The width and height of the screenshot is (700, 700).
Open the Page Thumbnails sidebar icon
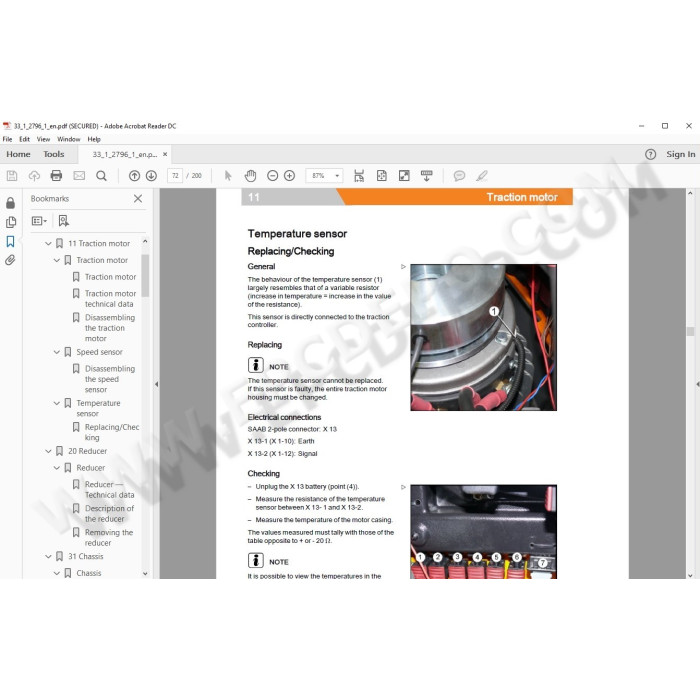pos(10,222)
